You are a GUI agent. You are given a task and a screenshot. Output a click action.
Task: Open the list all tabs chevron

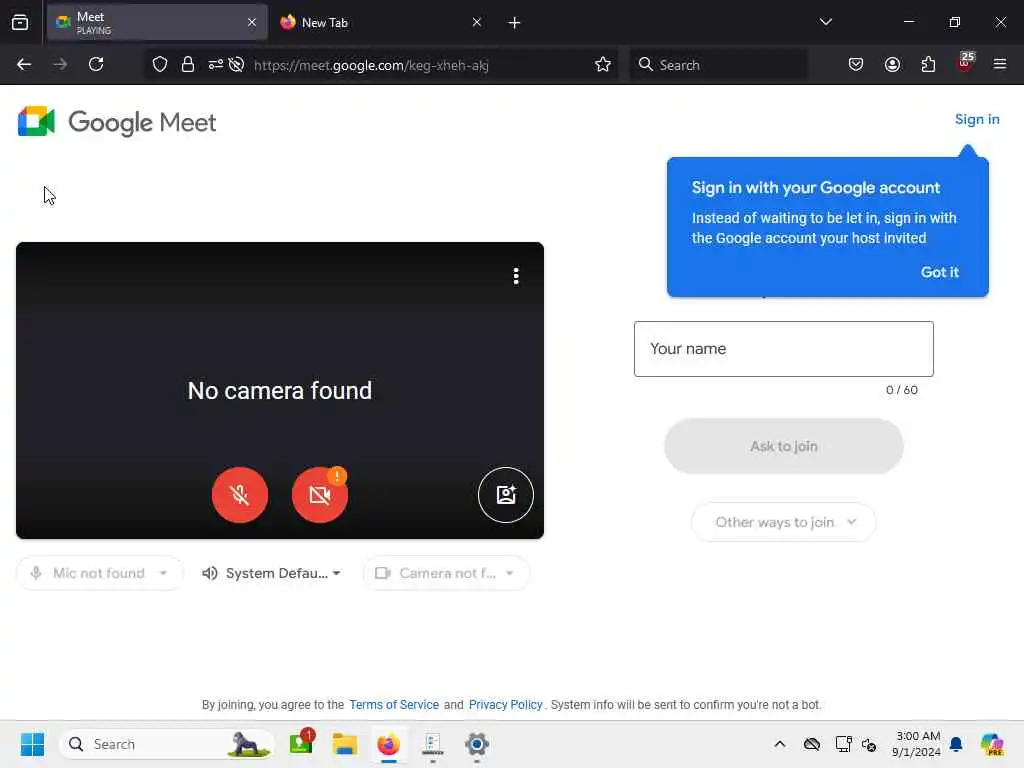825,22
